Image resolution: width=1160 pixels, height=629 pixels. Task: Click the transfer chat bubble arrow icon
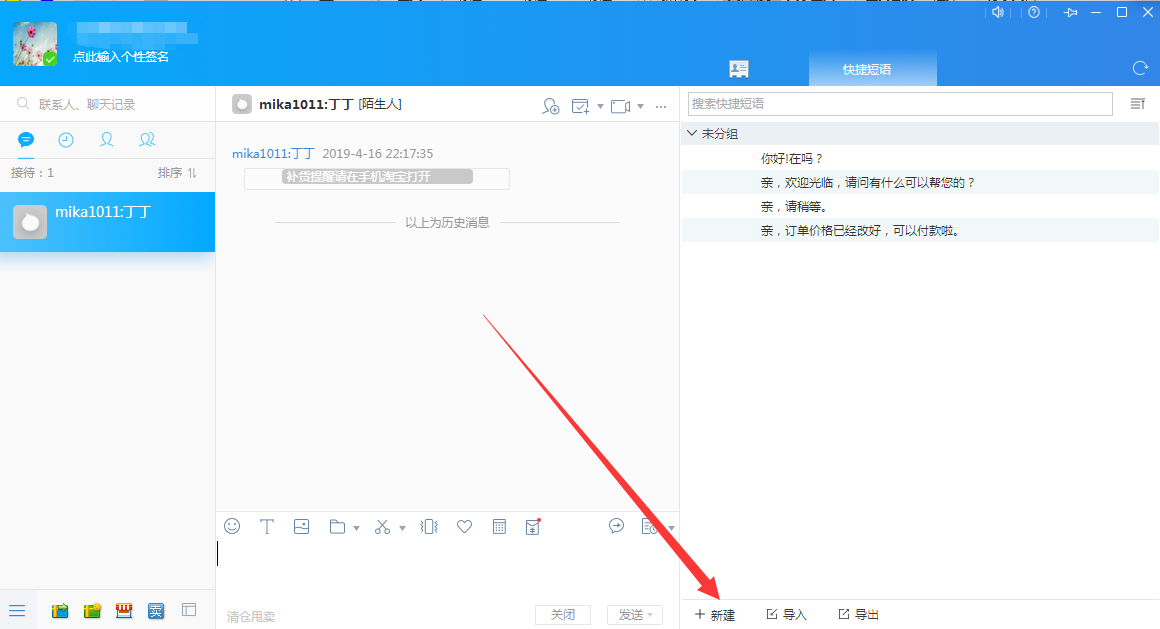coord(616,526)
